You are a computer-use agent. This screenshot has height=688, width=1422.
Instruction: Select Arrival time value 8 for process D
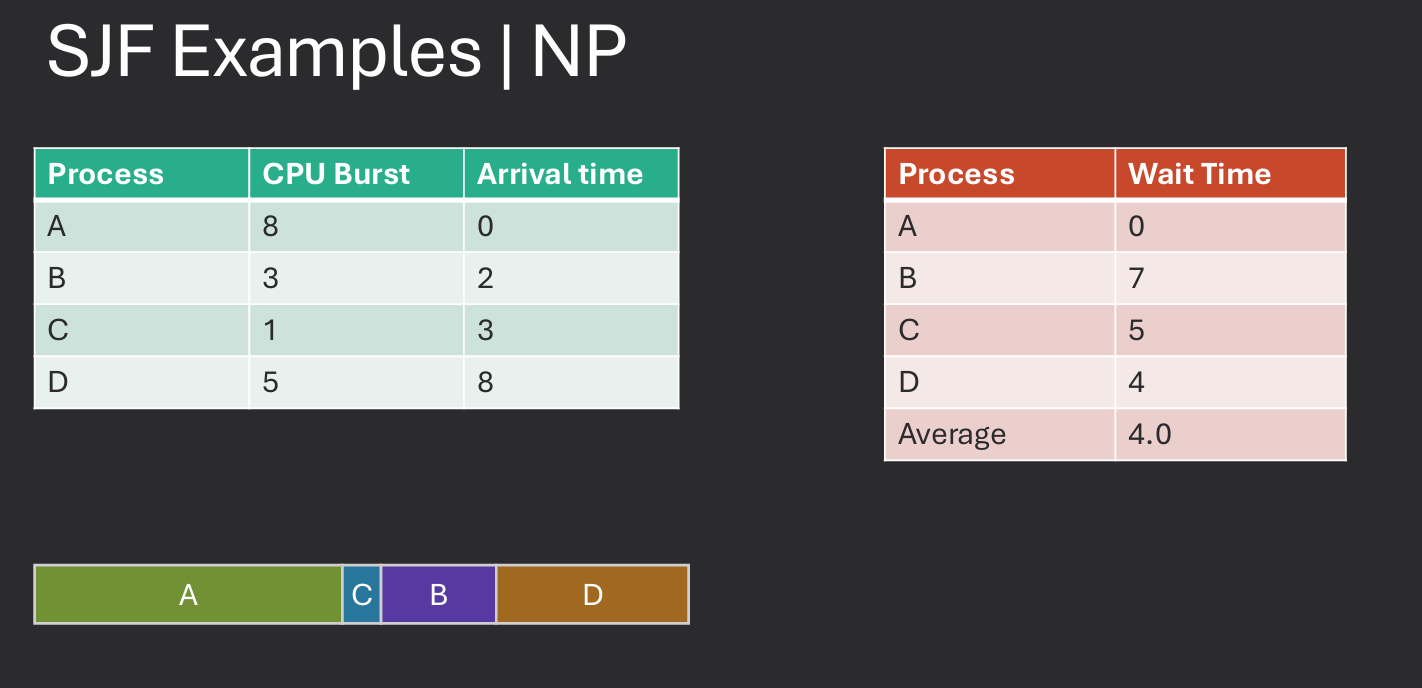click(571, 383)
